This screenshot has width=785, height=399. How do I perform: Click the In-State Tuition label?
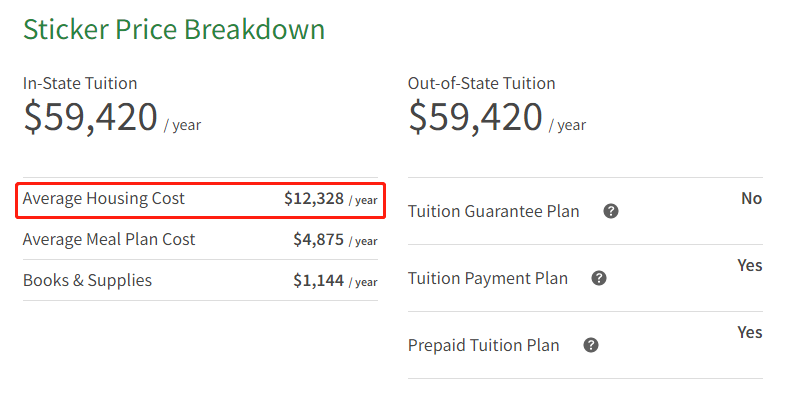click(80, 83)
